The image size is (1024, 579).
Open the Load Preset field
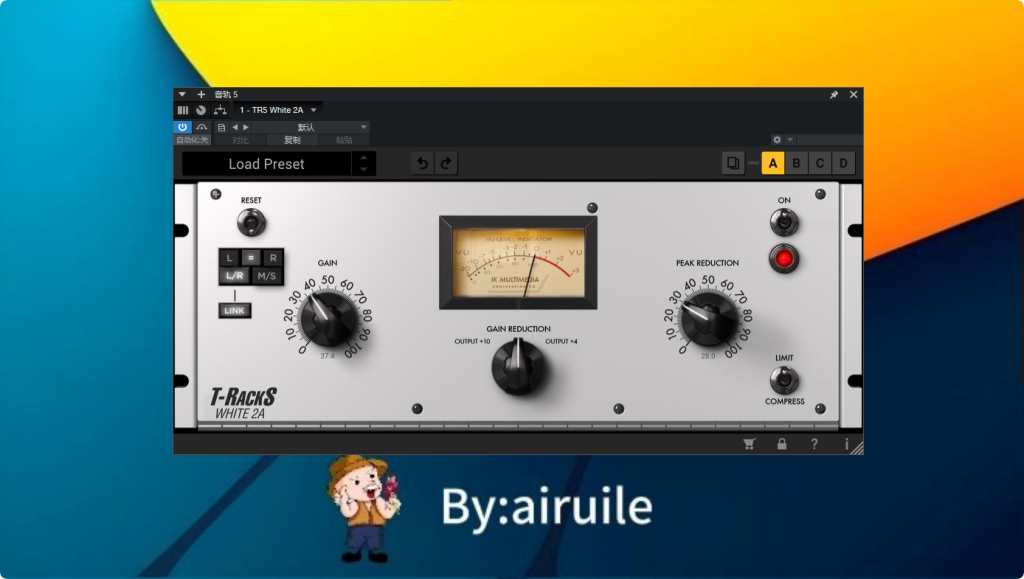266,164
